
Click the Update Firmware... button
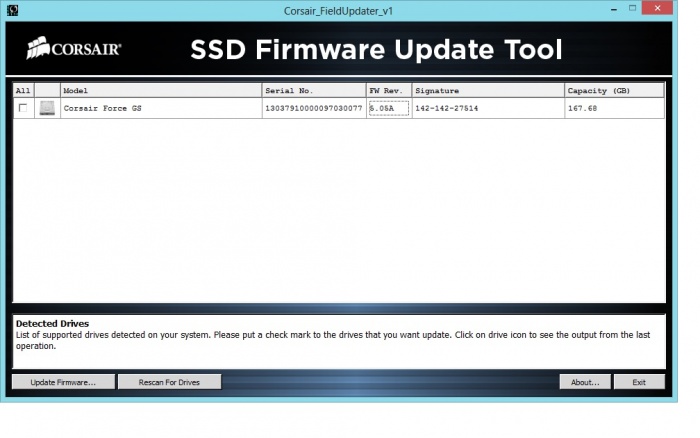click(x=63, y=382)
